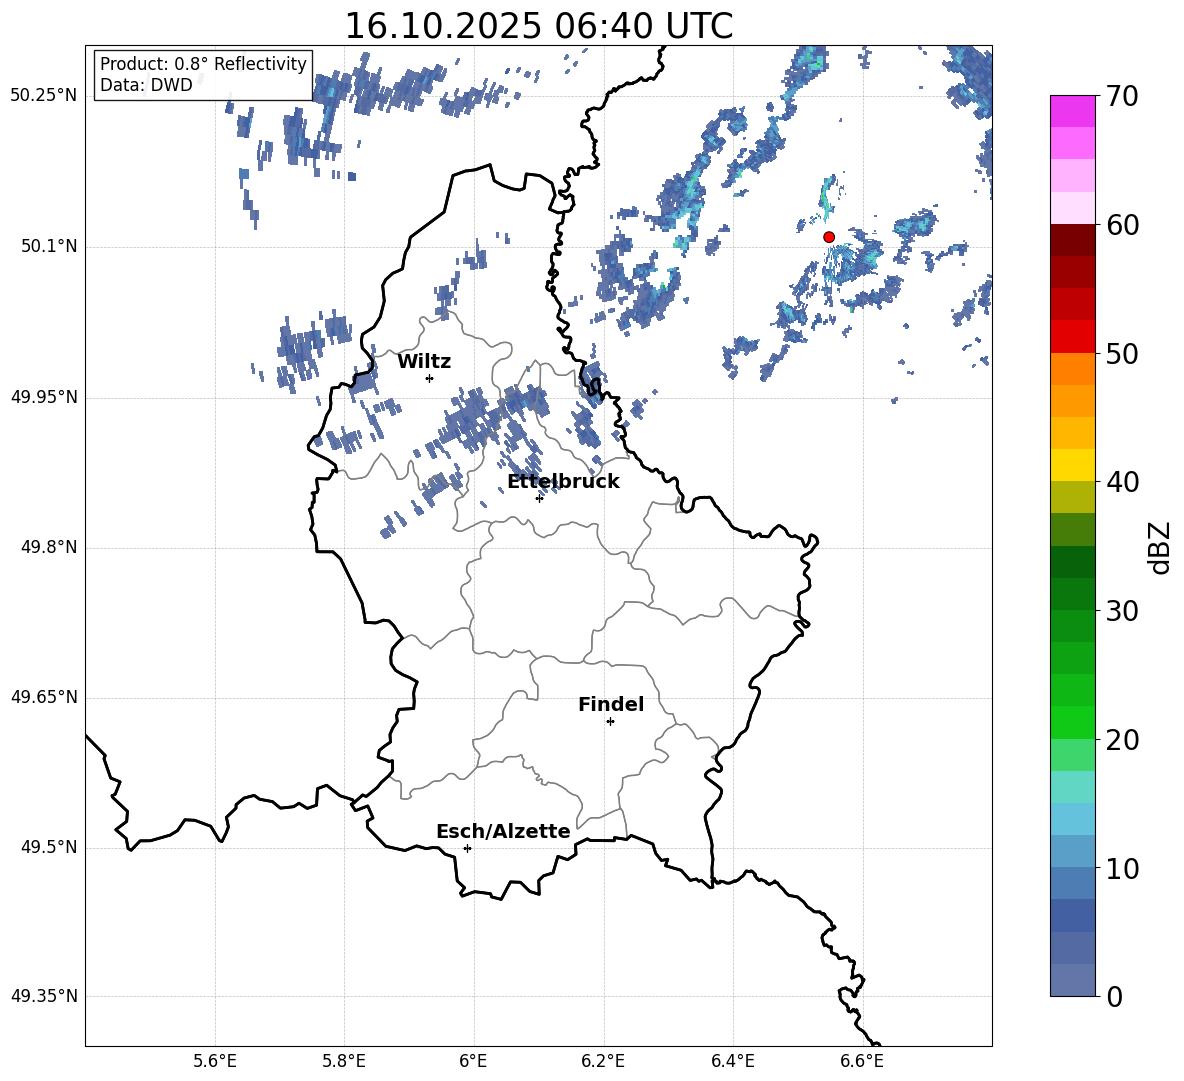Click the dBZ colorbar label
This screenshot has width=1184, height=1081.
tap(1158, 547)
